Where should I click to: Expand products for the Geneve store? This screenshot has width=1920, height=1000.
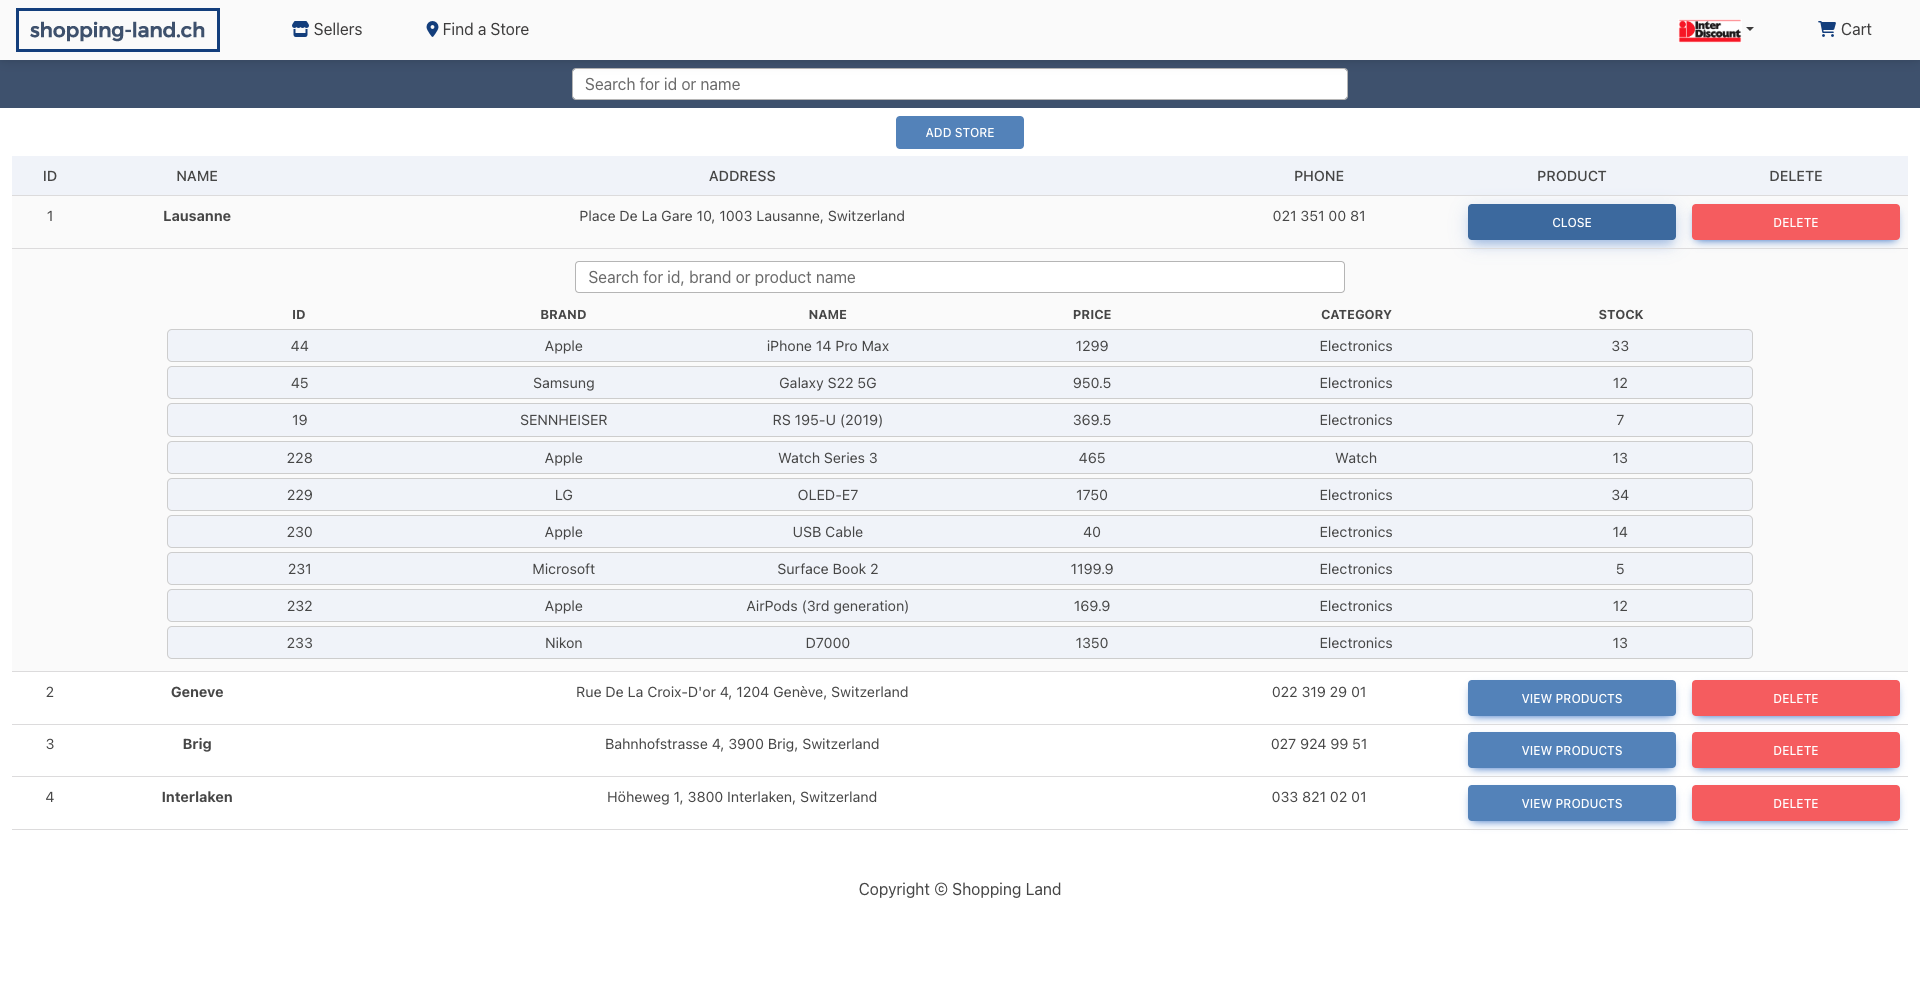[x=1571, y=698]
